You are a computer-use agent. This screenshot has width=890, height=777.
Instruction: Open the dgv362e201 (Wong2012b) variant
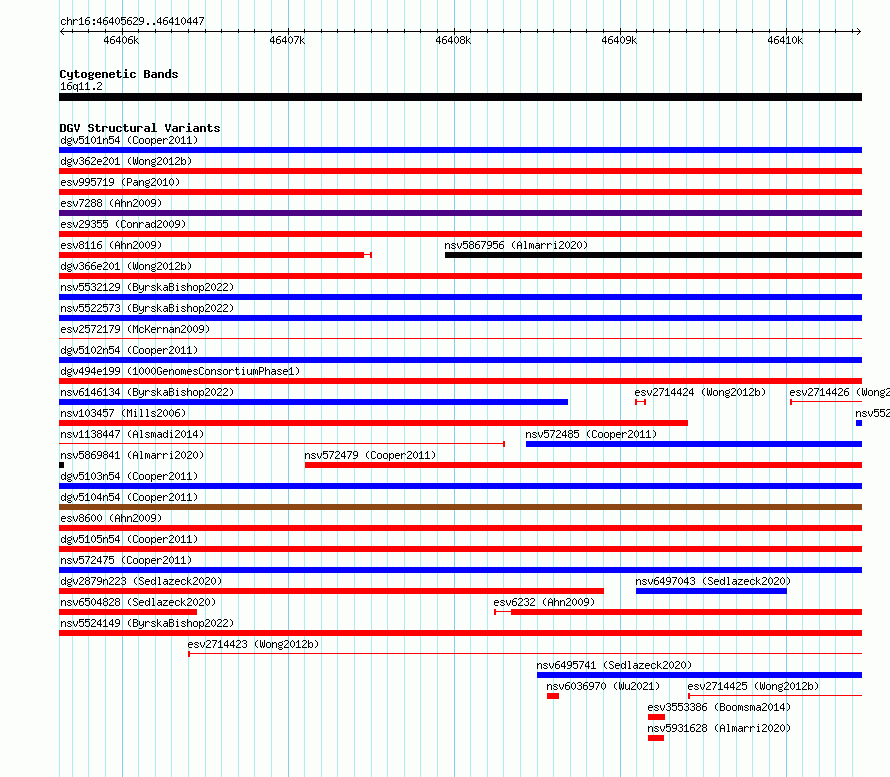(x=126, y=161)
